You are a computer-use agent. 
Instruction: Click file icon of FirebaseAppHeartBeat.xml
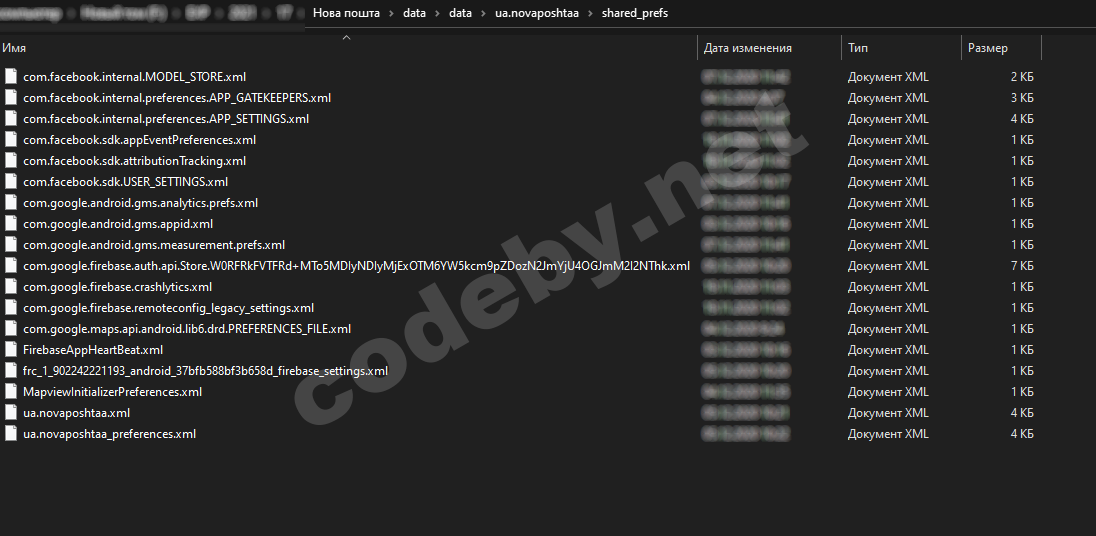click(10, 349)
